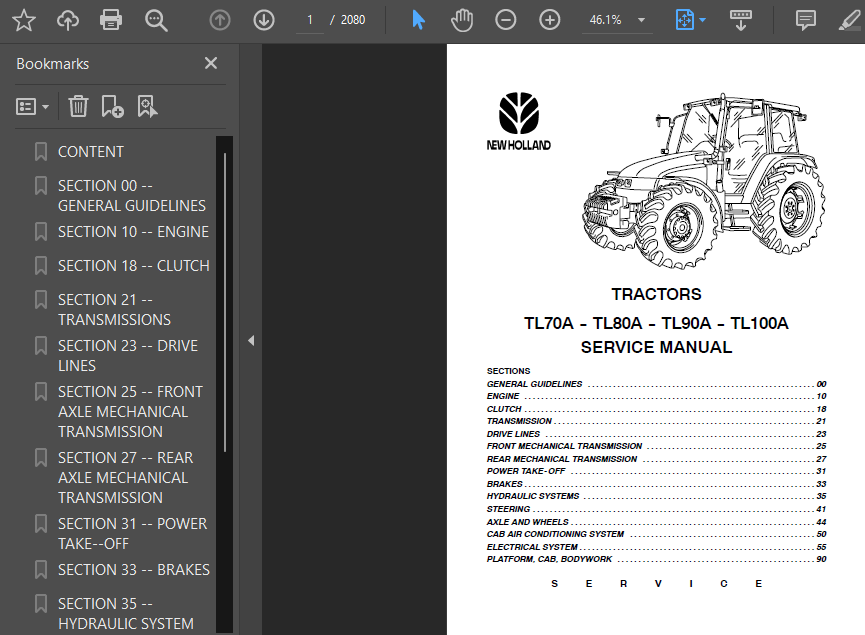
Task: Open the find text magnifier tool
Action: click(156, 20)
